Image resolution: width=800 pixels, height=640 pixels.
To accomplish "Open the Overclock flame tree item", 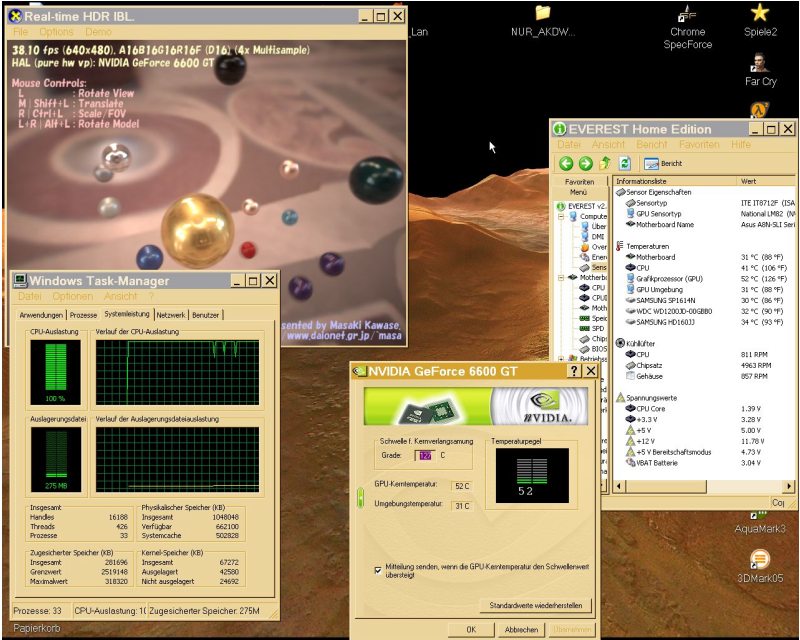I will click(x=594, y=247).
